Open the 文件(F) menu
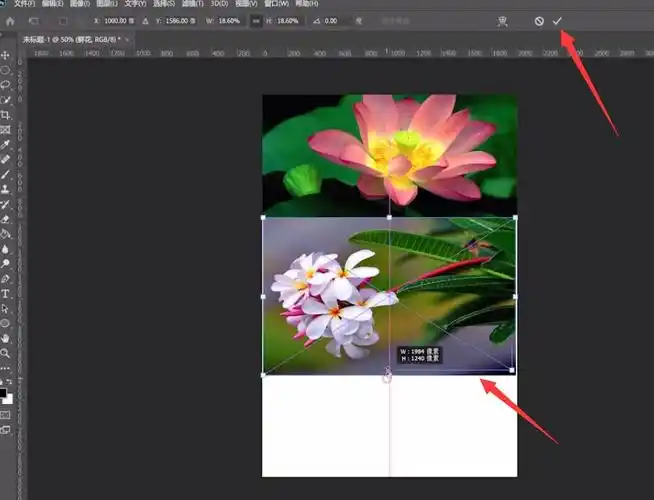 coord(25,4)
